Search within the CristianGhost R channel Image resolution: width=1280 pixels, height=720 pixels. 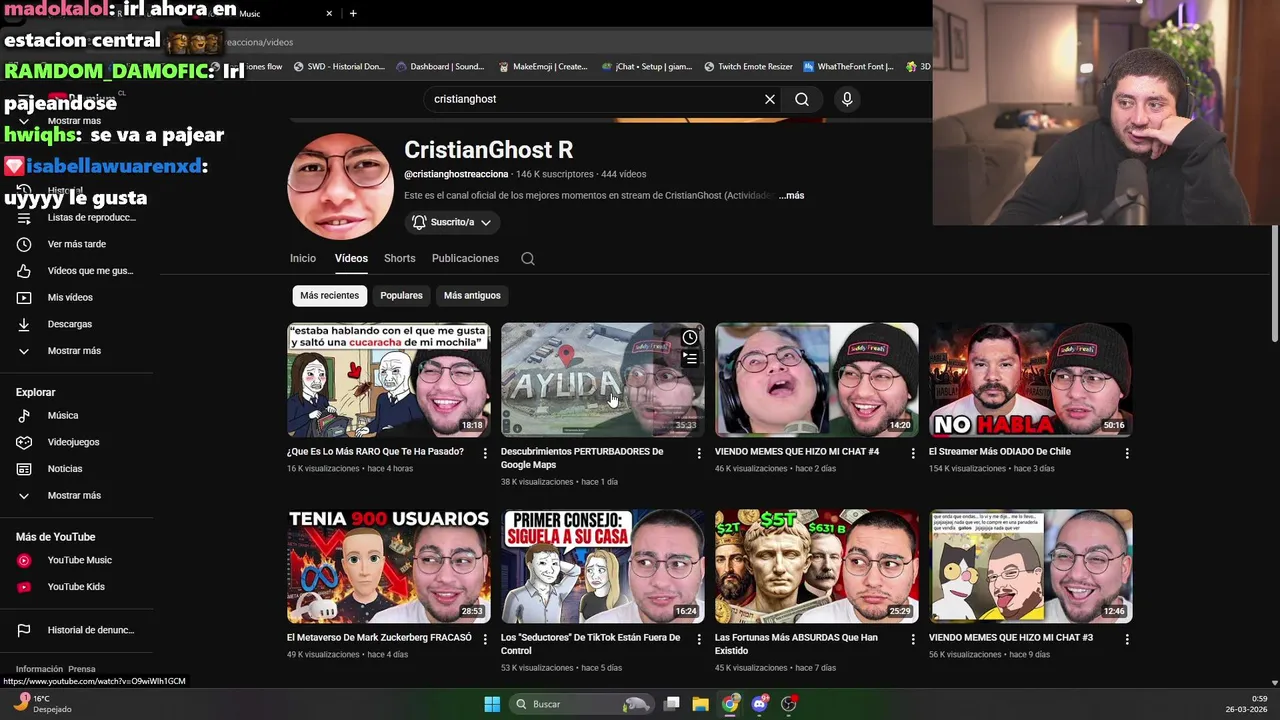pos(528,258)
